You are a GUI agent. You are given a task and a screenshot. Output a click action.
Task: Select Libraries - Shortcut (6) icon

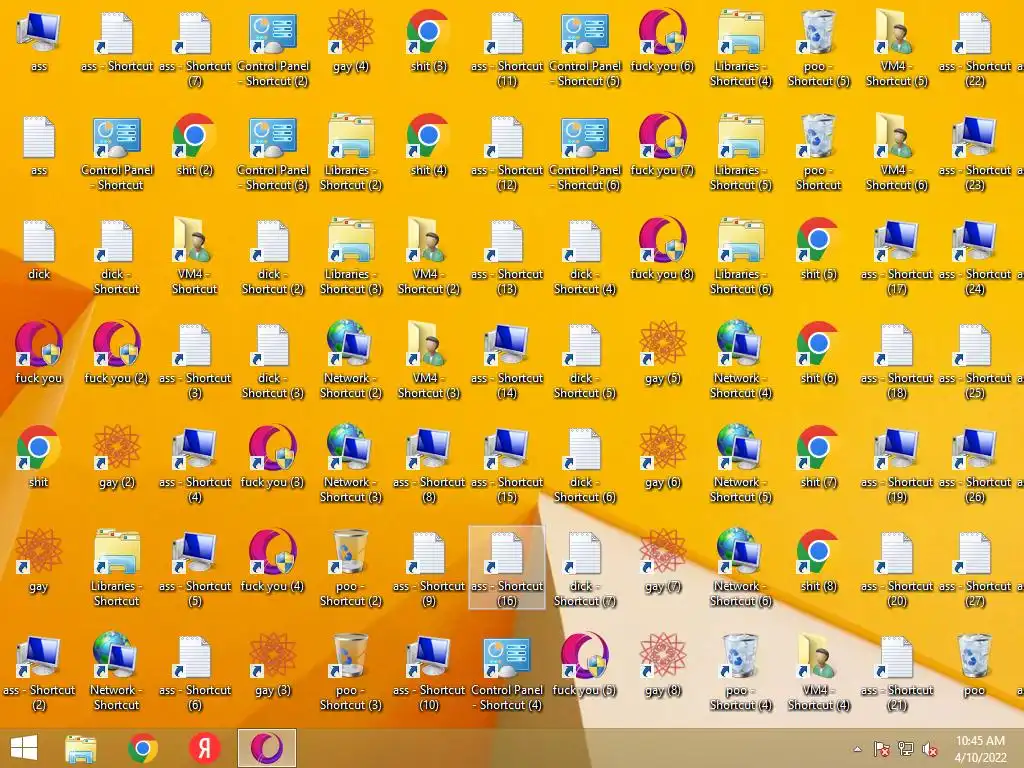click(741, 256)
